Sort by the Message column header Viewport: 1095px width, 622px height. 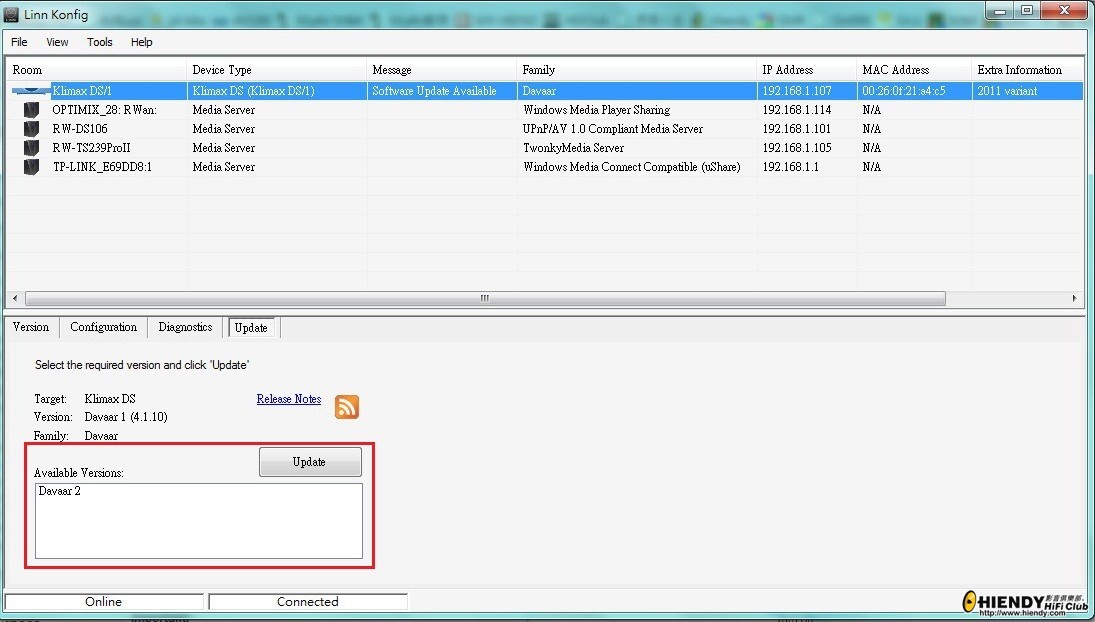[441, 70]
